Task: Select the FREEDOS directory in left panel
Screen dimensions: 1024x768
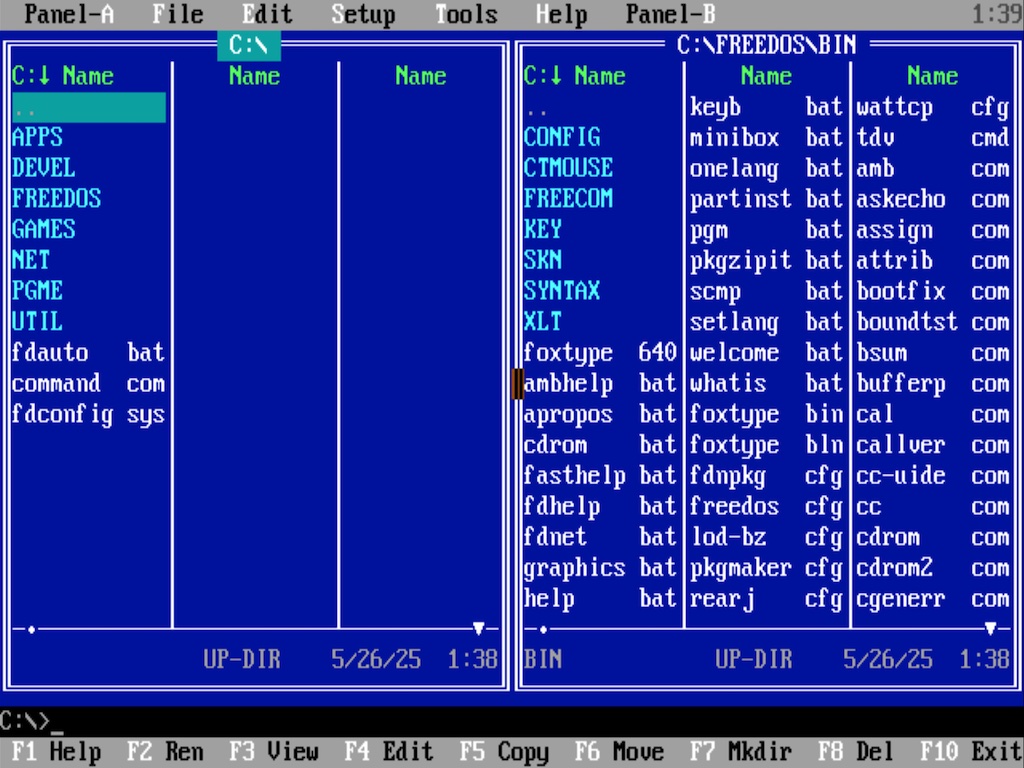Action: (57, 199)
